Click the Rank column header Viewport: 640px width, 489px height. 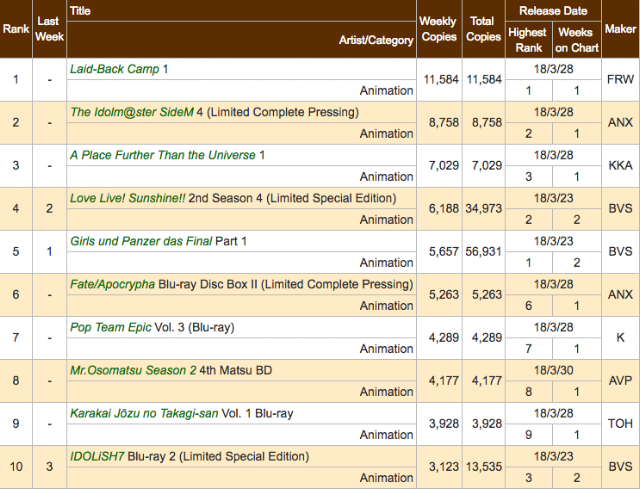point(16,29)
